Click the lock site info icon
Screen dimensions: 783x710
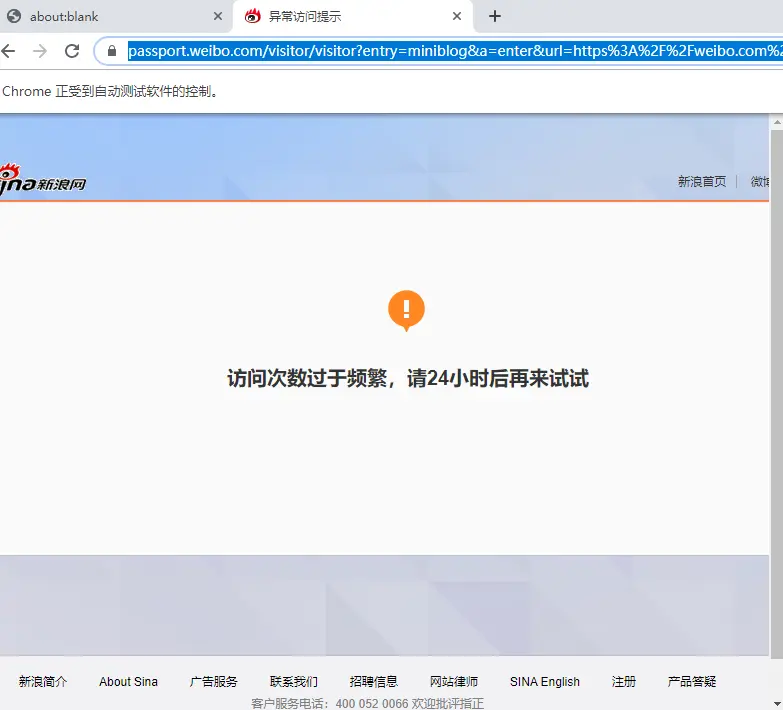(112, 50)
